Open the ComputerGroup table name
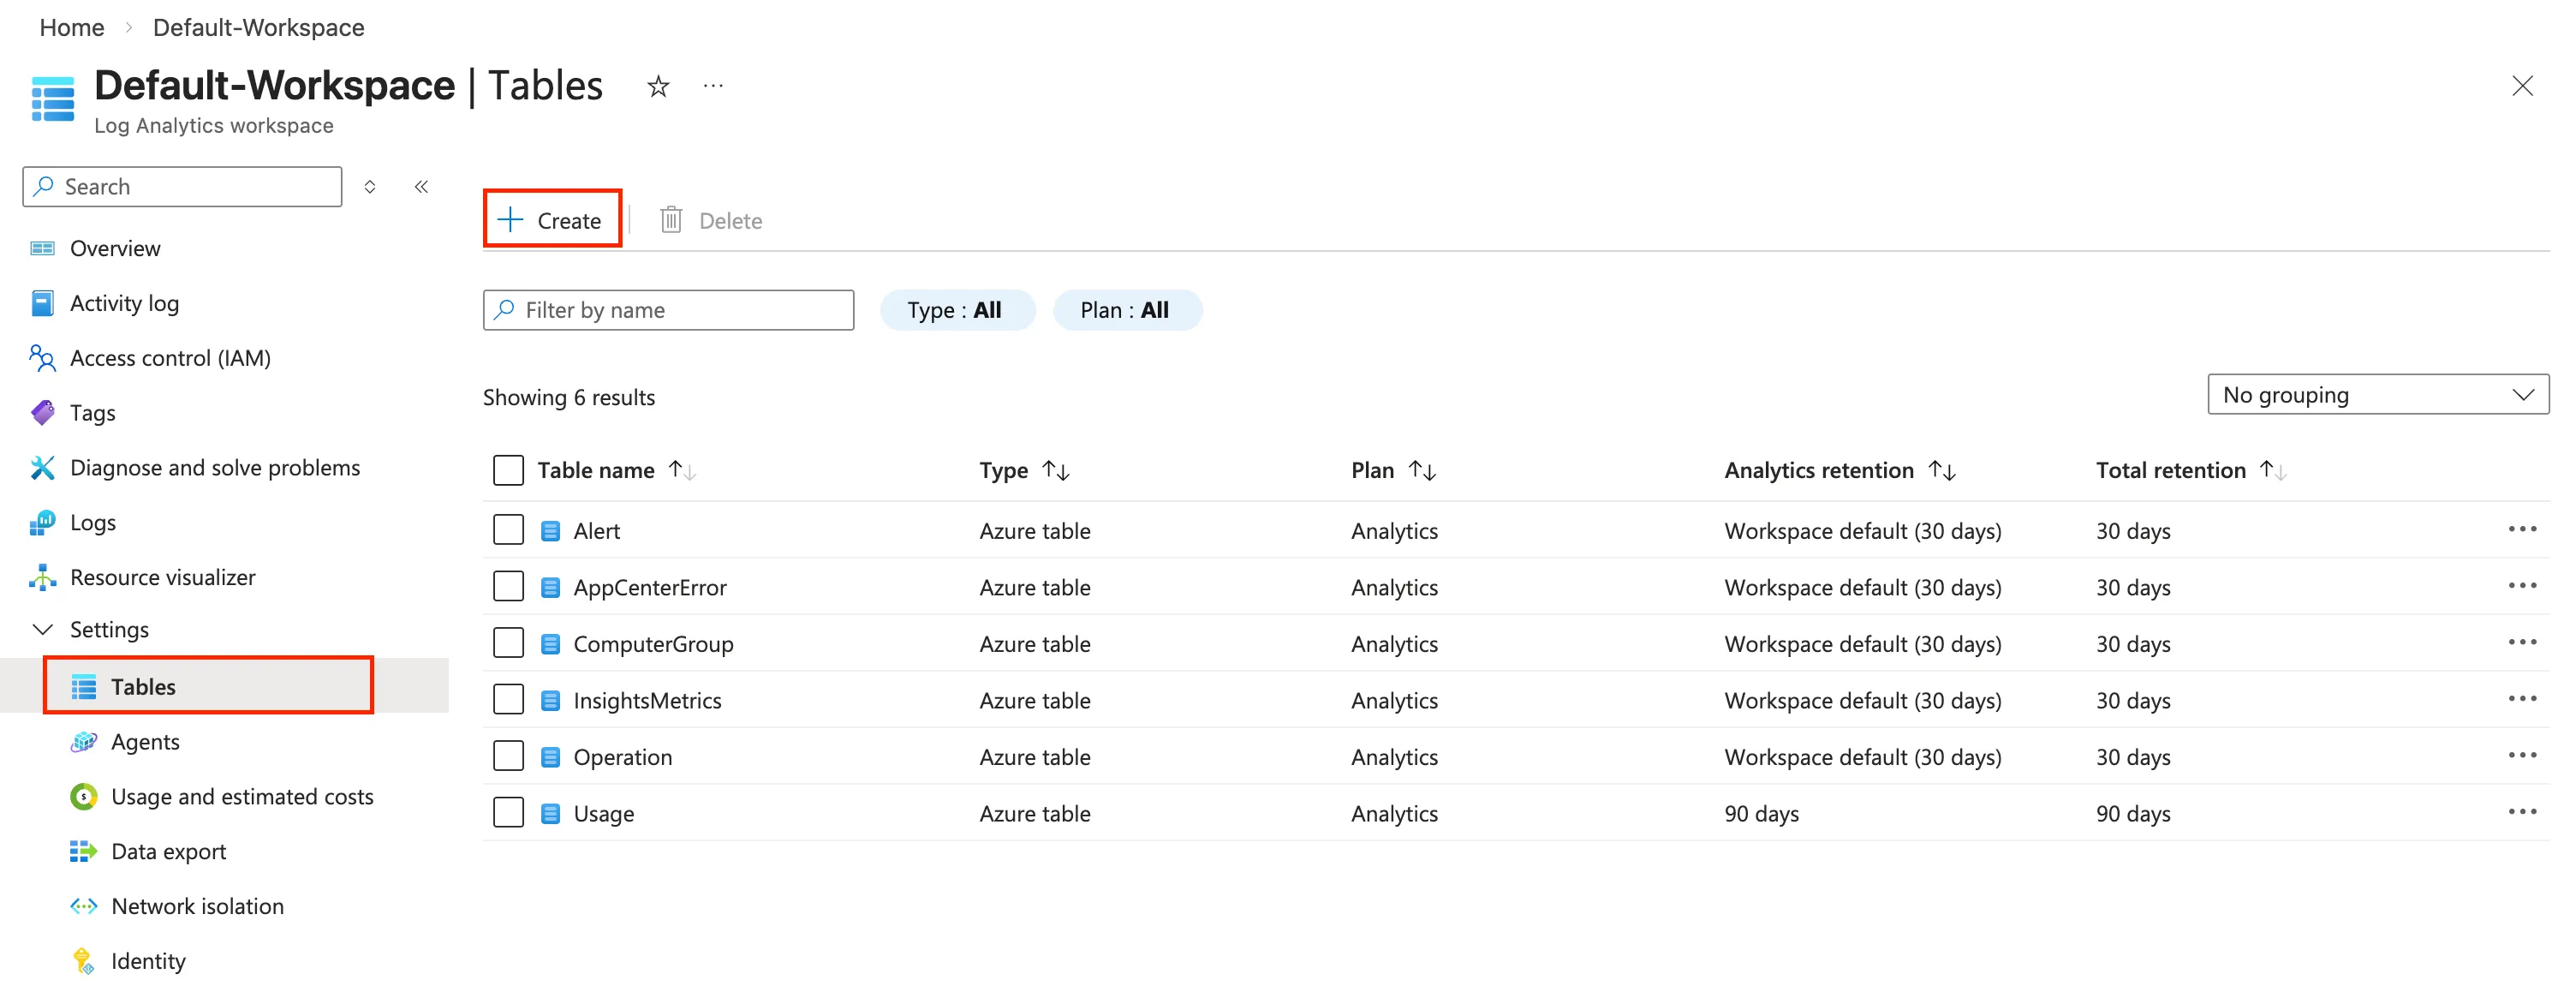2576x992 pixels. (653, 643)
